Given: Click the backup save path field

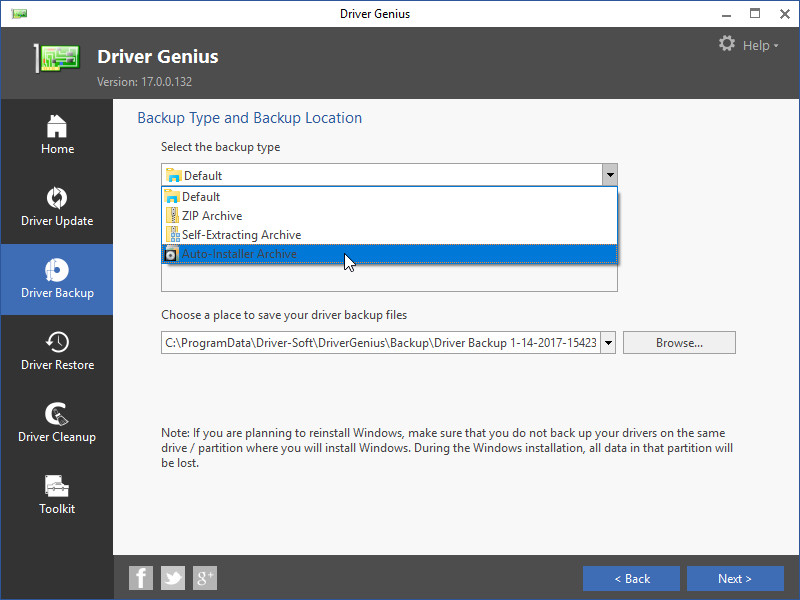Looking at the screenshot, I should (x=381, y=343).
